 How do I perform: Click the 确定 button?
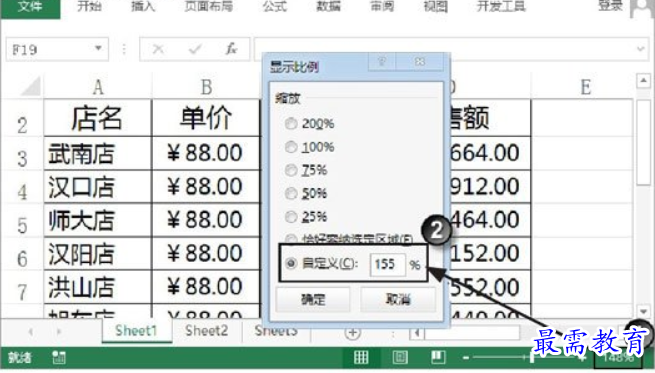click(x=313, y=299)
